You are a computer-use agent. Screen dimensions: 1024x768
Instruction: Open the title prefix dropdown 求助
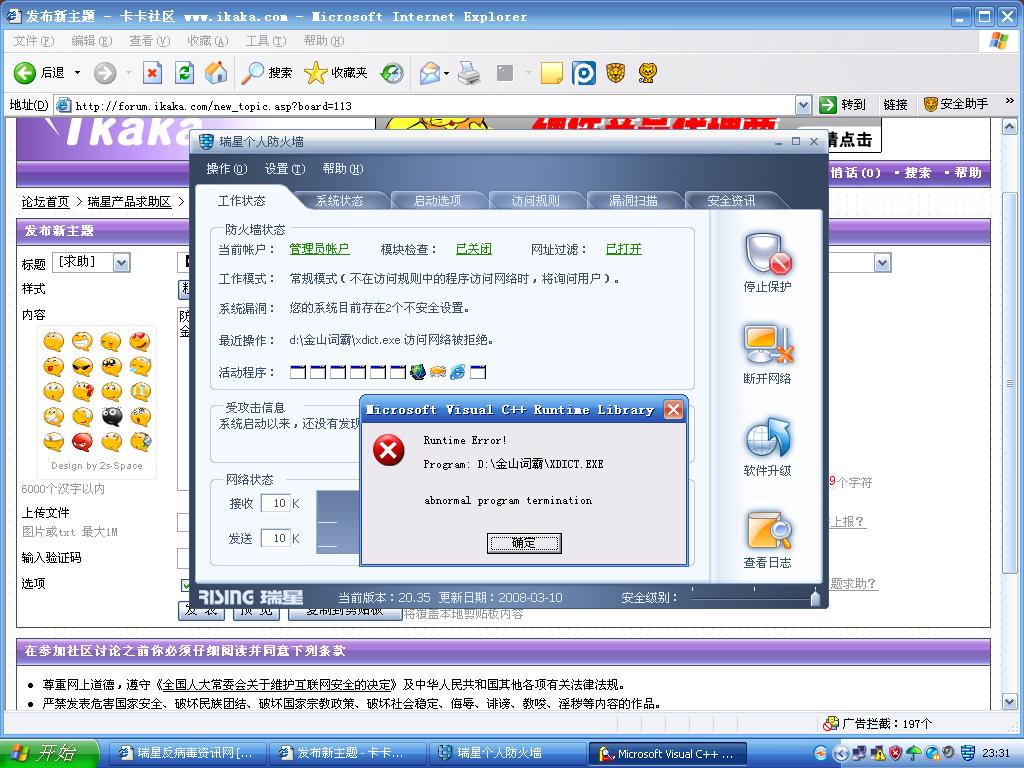click(x=121, y=263)
